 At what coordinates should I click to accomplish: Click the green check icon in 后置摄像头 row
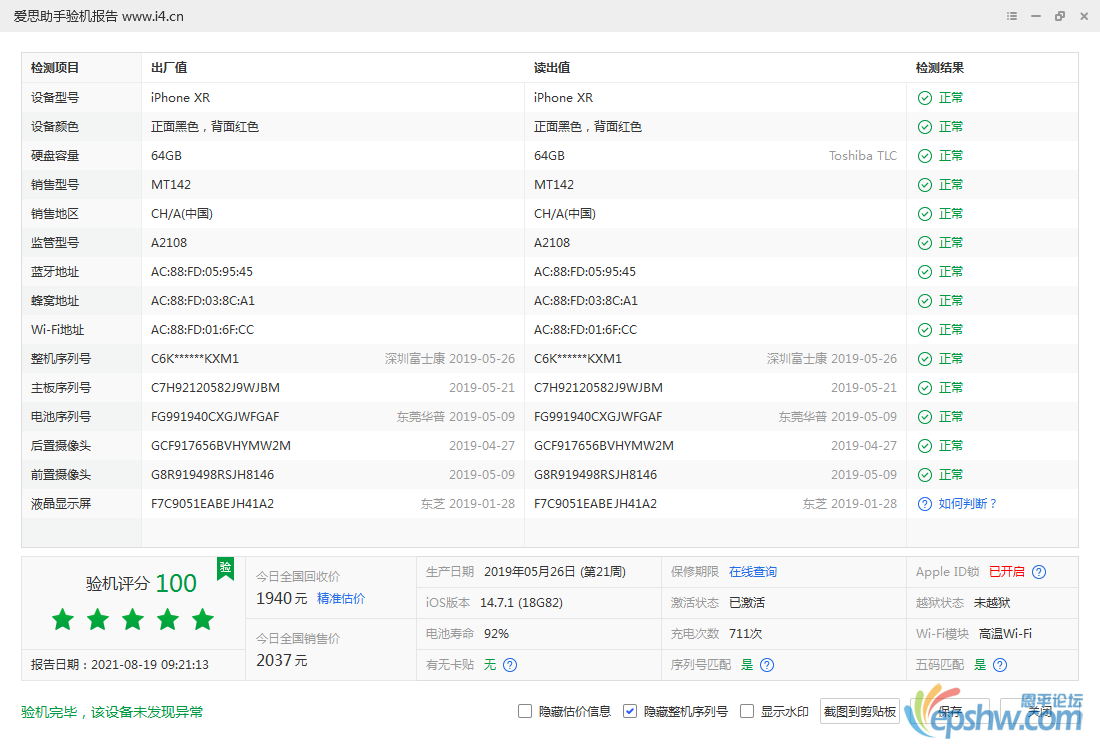coord(925,446)
